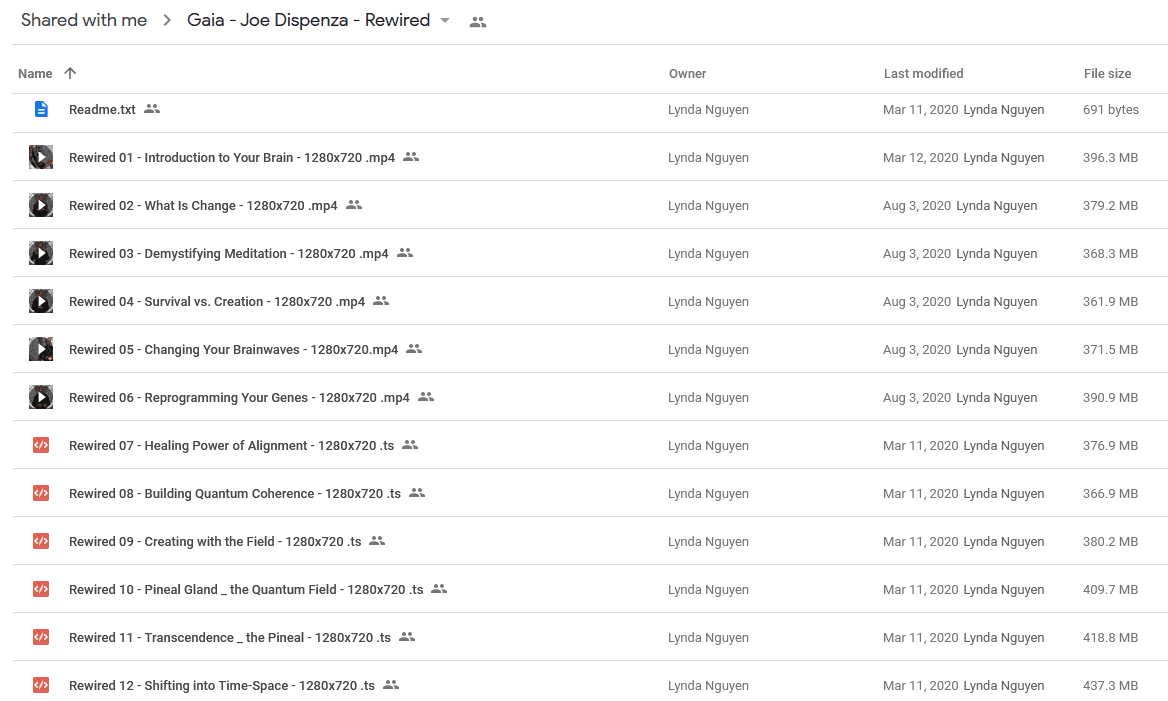Viewport: 1168px width, 701px height.
Task: Click video icon of Rewired 01 file
Action: pos(41,157)
